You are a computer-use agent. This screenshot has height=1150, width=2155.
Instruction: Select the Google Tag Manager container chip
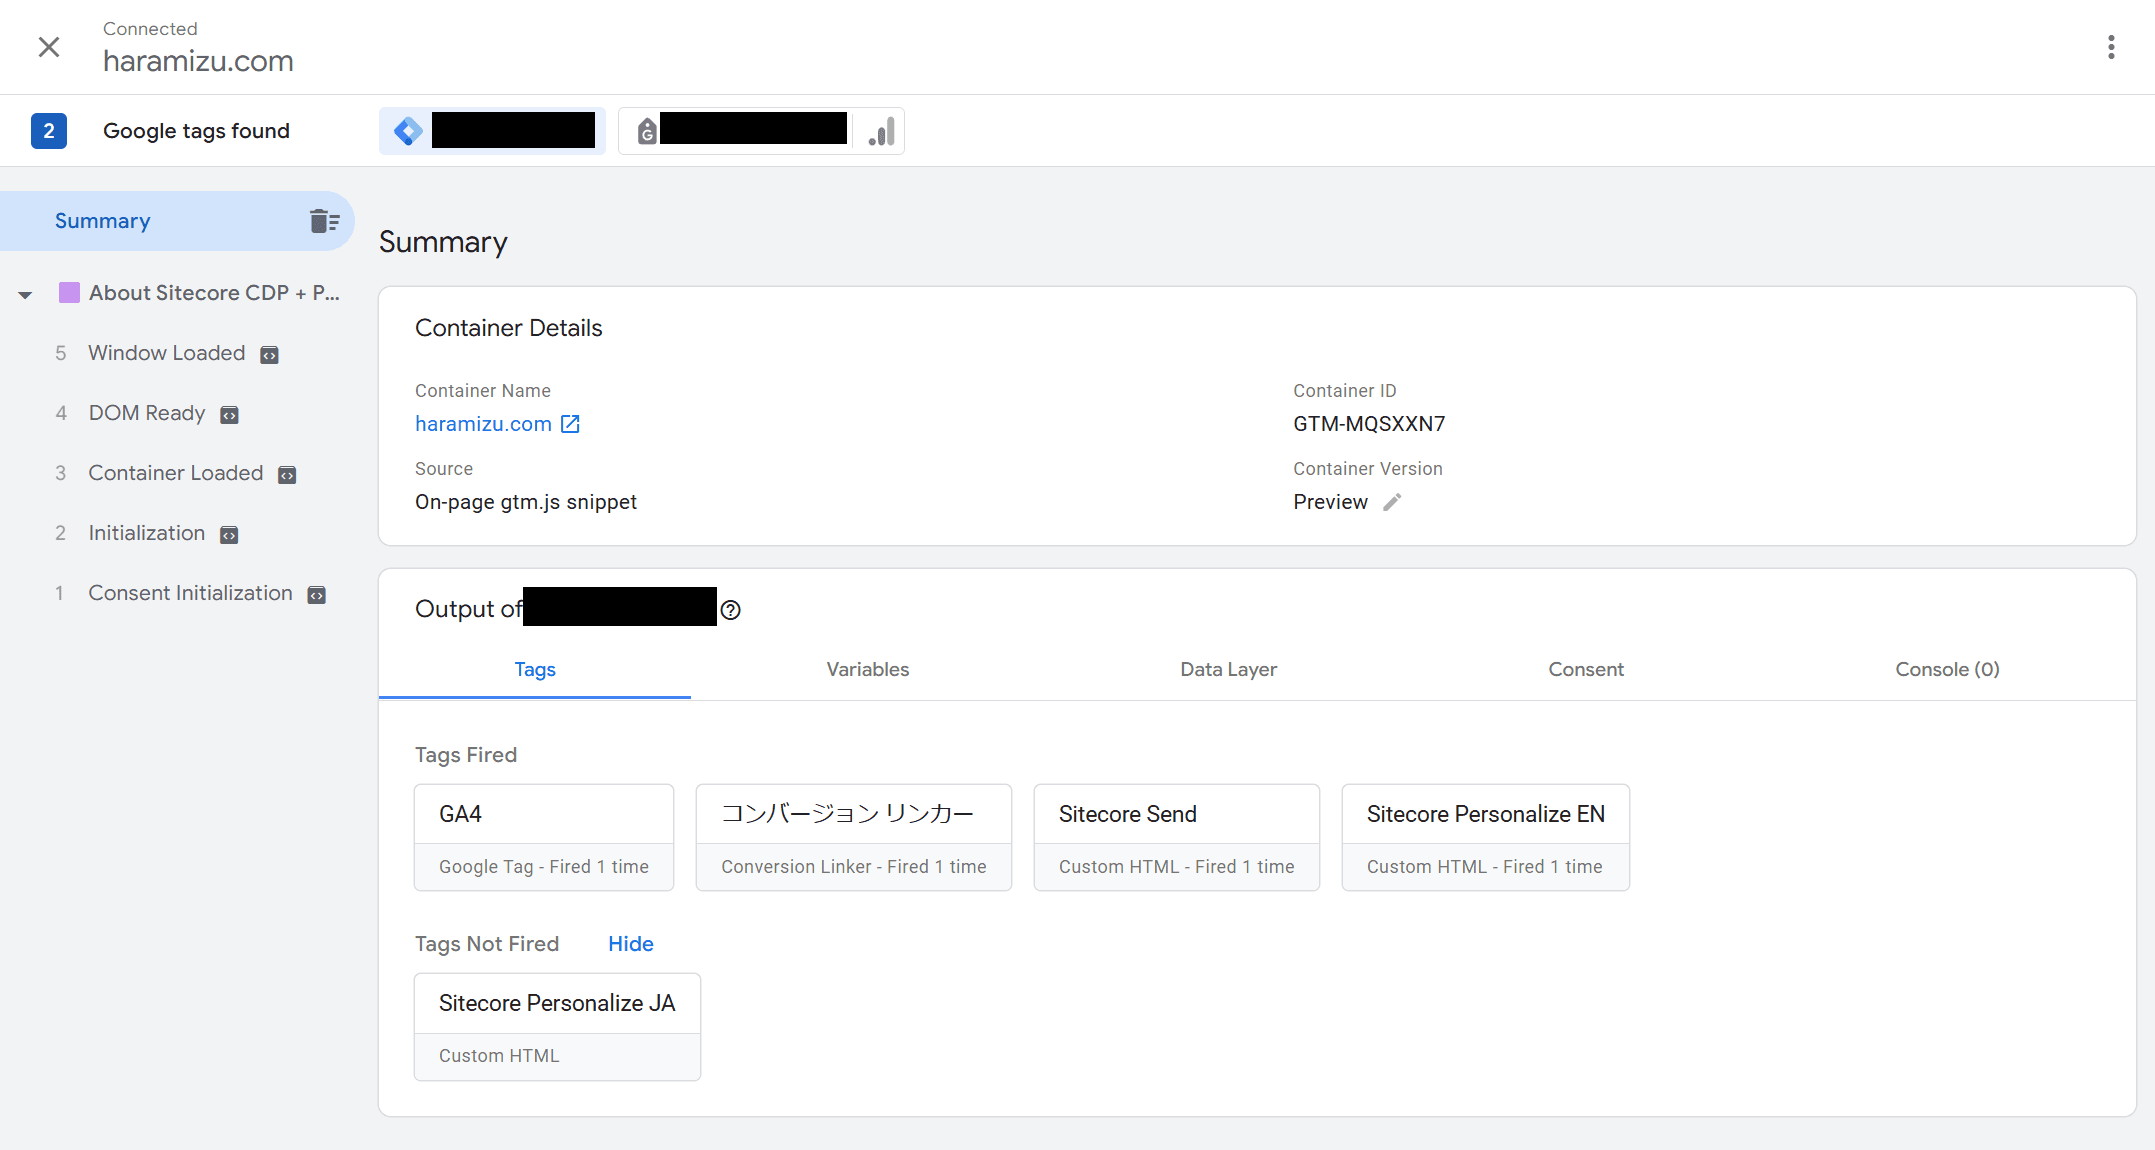[x=492, y=131]
